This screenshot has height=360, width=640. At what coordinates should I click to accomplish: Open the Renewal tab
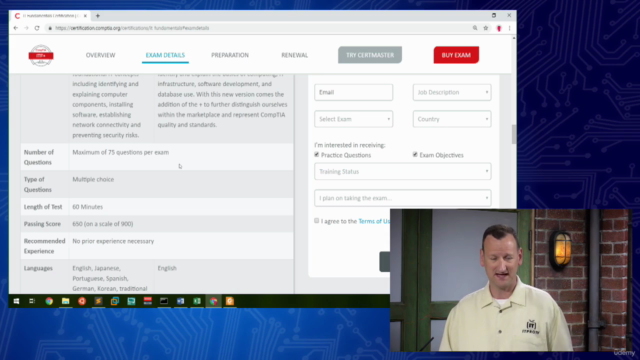[295, 55]
